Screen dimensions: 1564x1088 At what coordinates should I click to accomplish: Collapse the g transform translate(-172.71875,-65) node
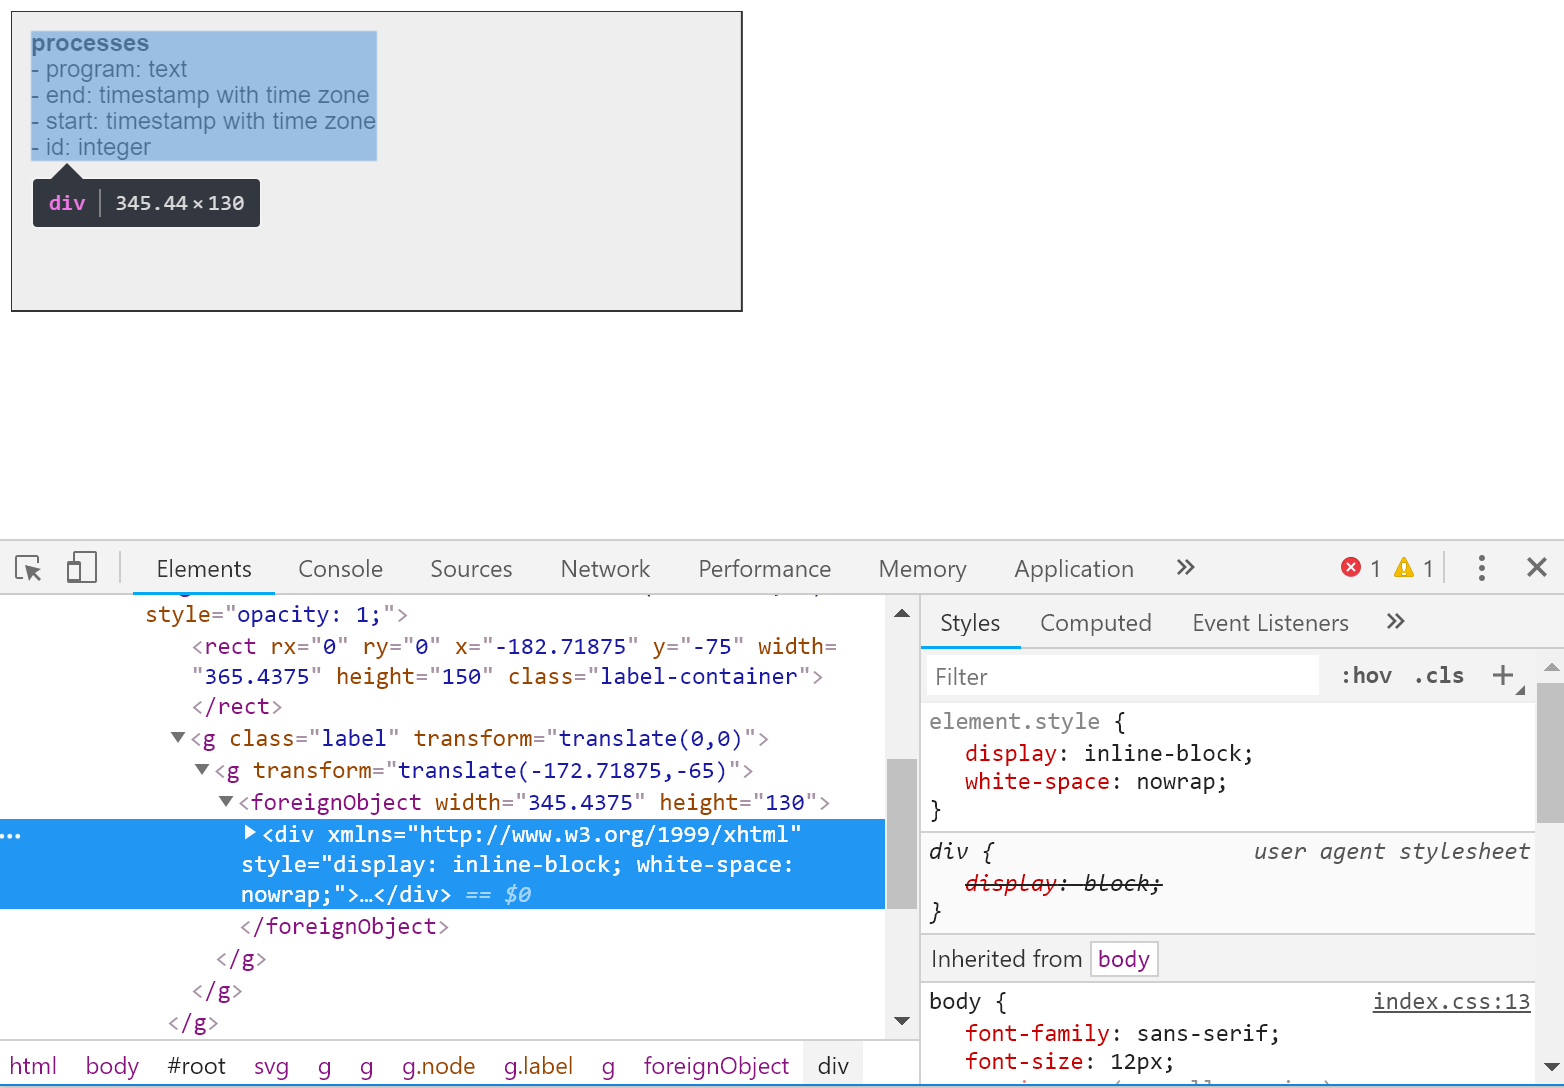tap(202, 770)
